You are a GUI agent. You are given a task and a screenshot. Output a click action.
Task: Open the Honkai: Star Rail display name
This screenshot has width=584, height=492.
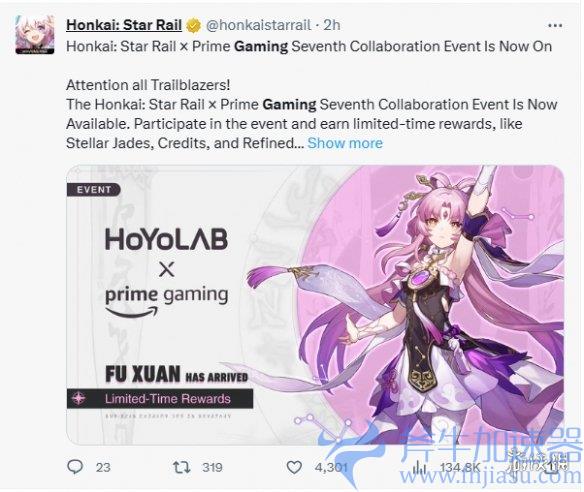coord(124,25)
